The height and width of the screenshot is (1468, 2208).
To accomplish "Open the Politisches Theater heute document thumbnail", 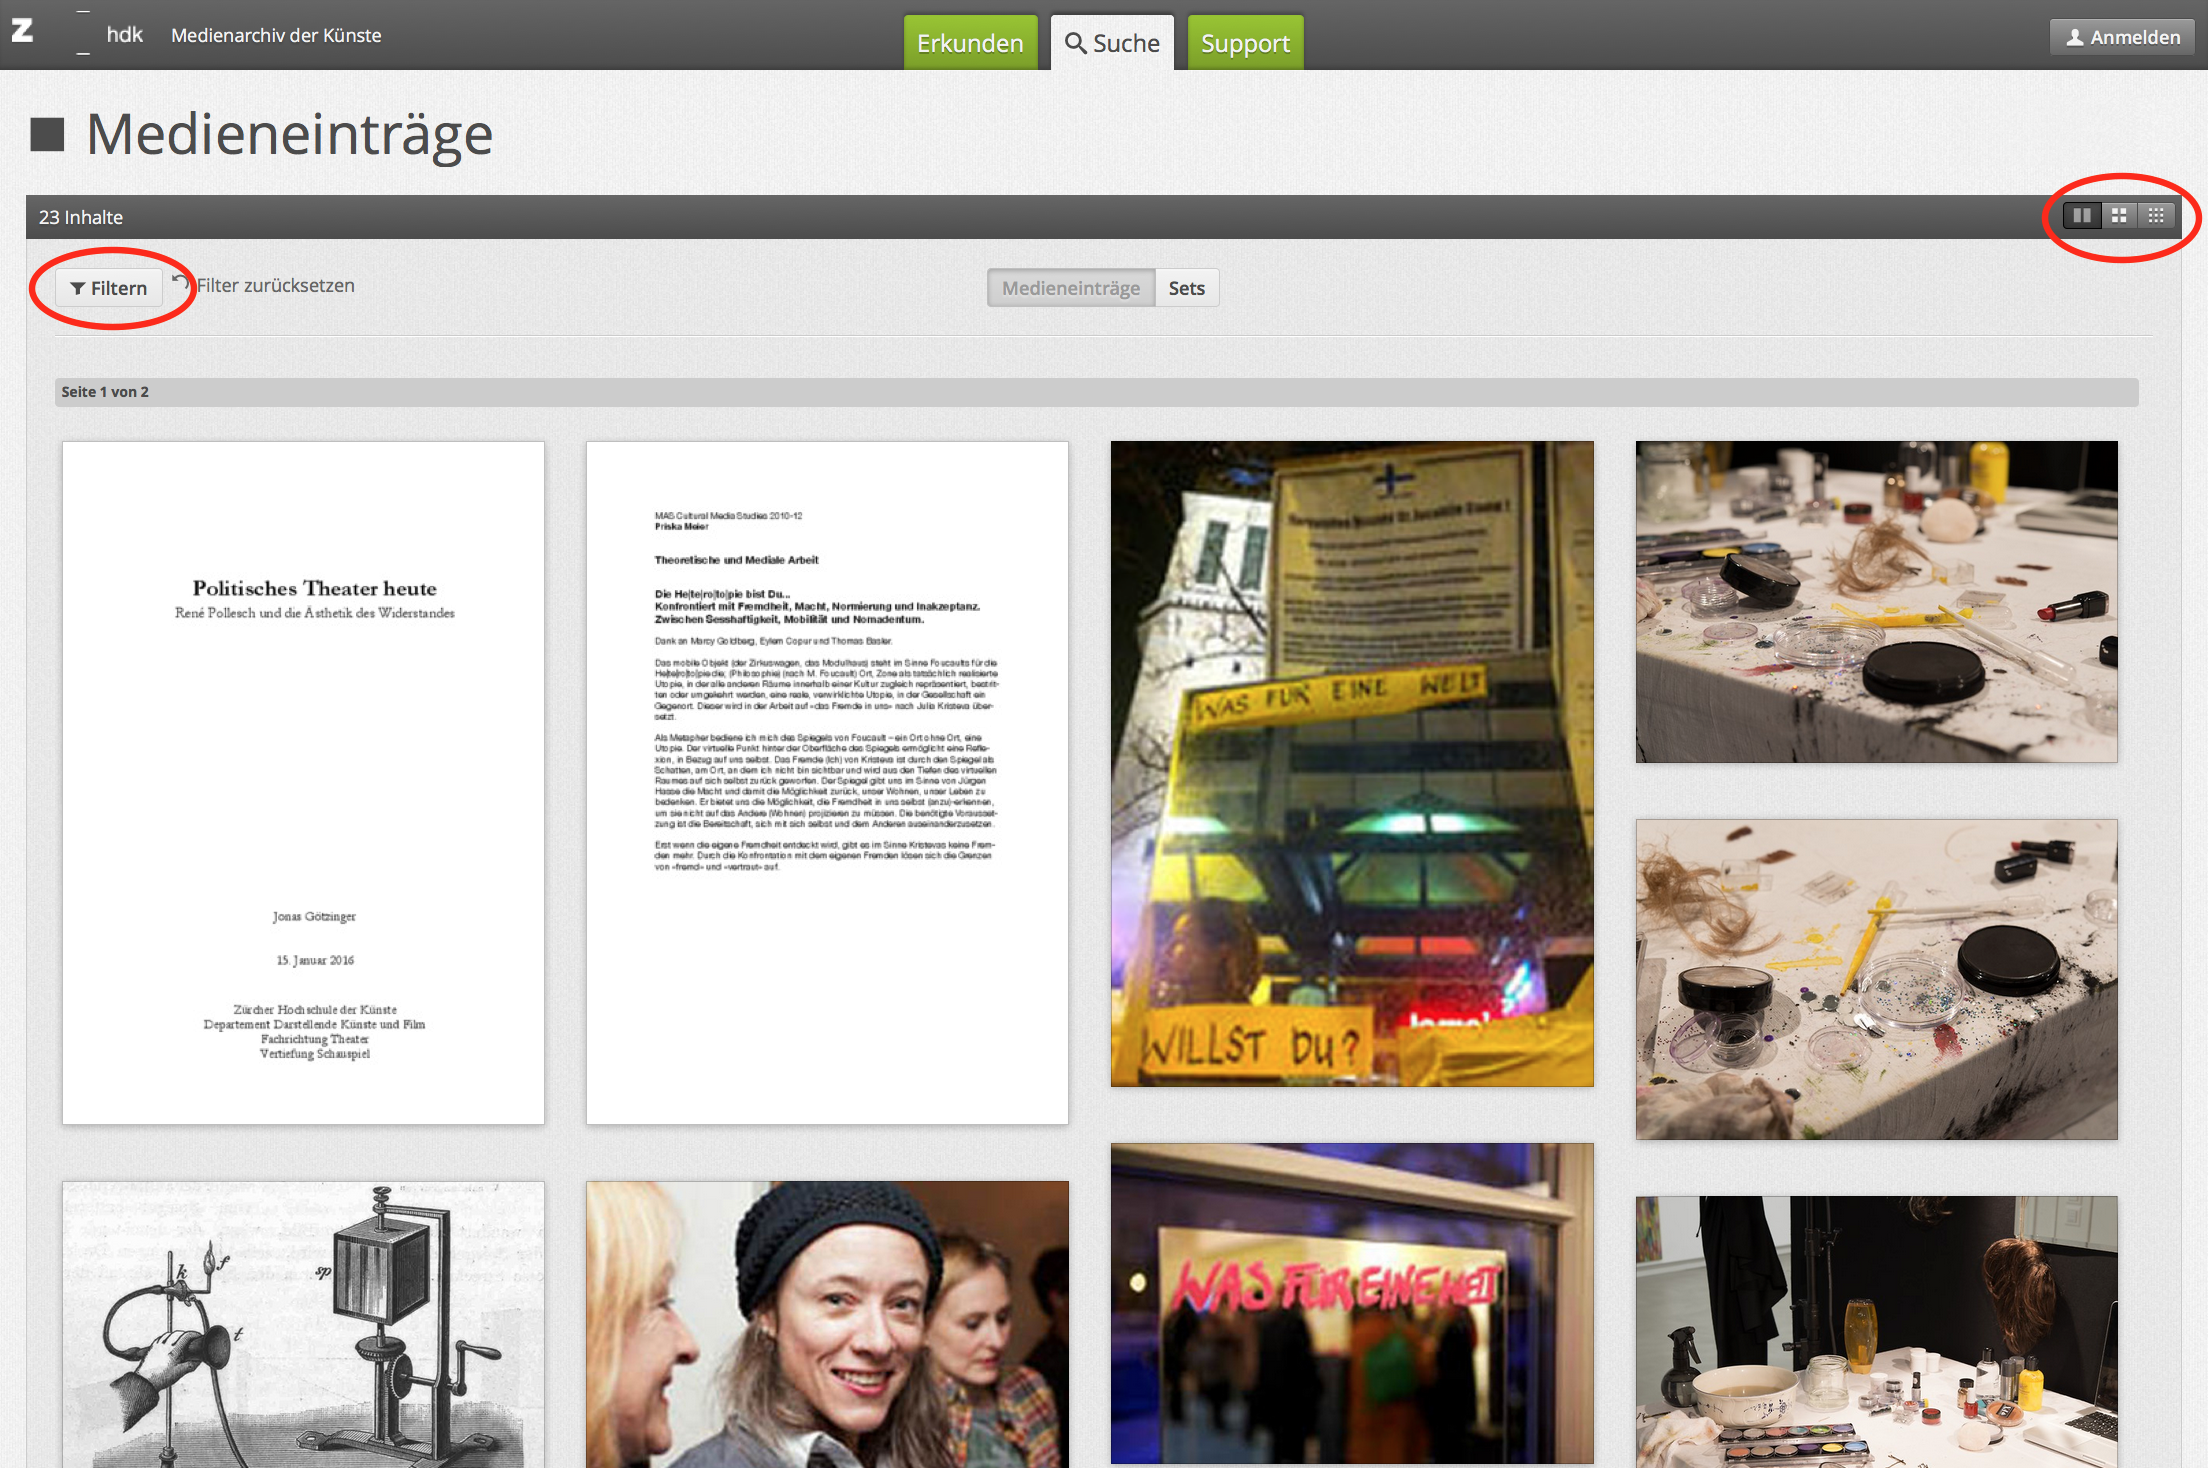I will [303, 782].
